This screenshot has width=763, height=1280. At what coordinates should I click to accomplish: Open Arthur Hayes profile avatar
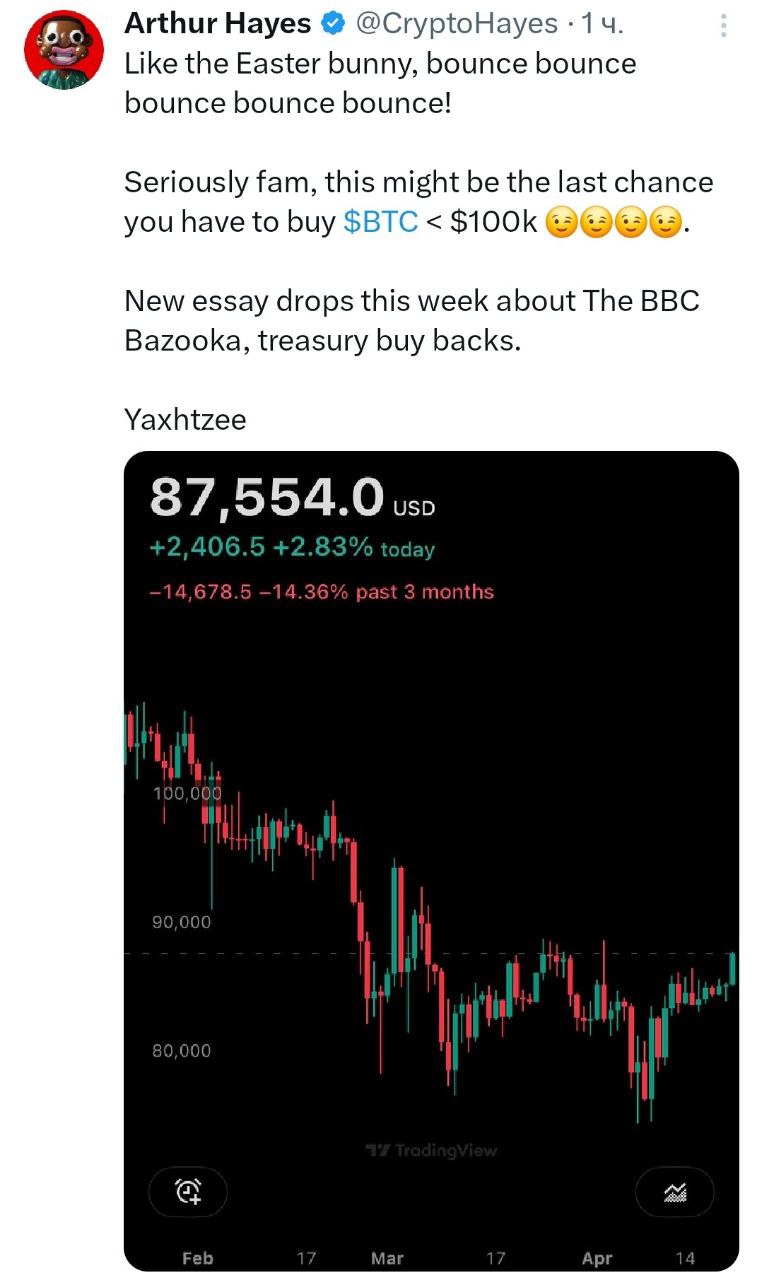coord(64,51)
